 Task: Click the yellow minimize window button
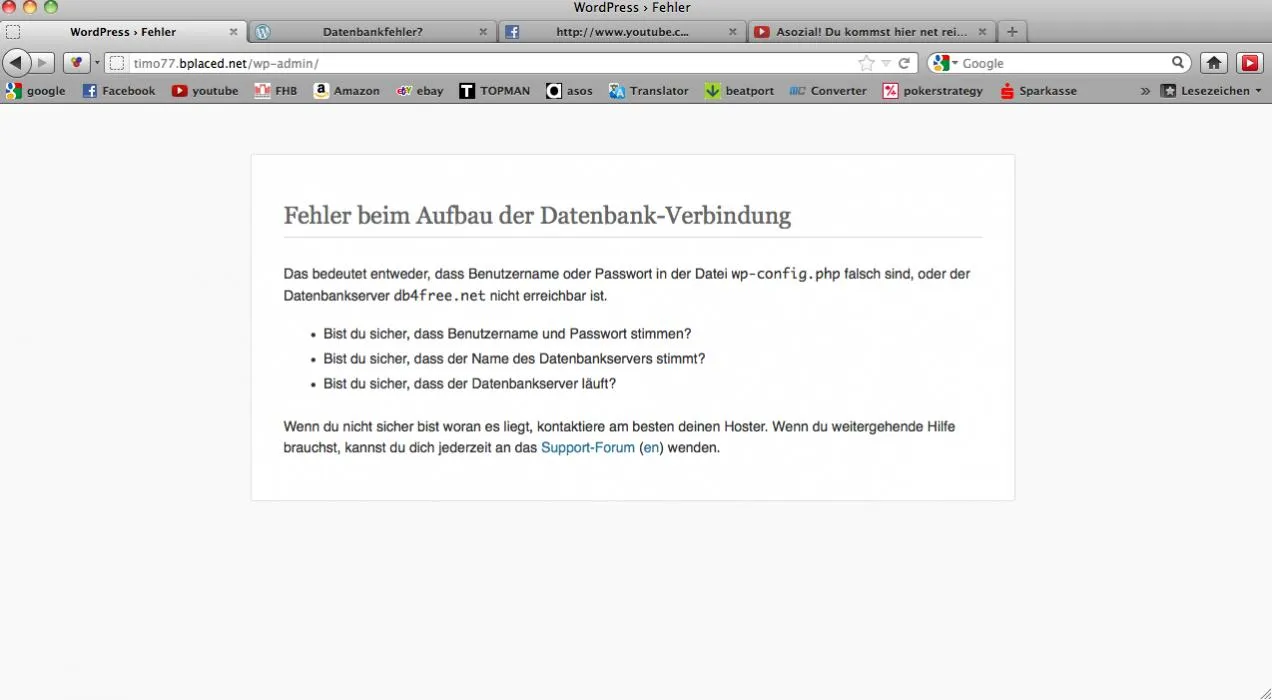pos(30,8)
